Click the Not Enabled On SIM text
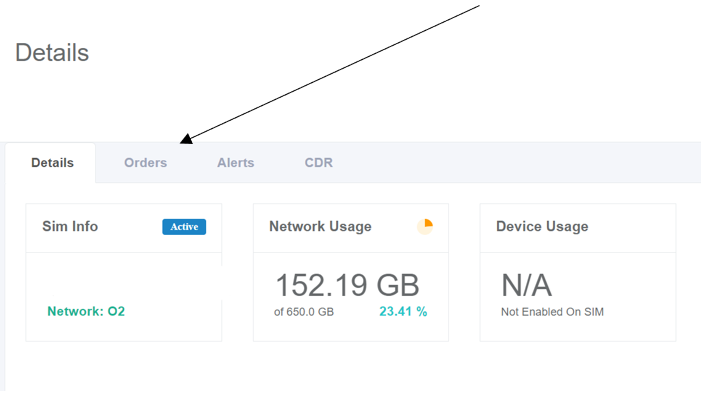 [552, 312]
